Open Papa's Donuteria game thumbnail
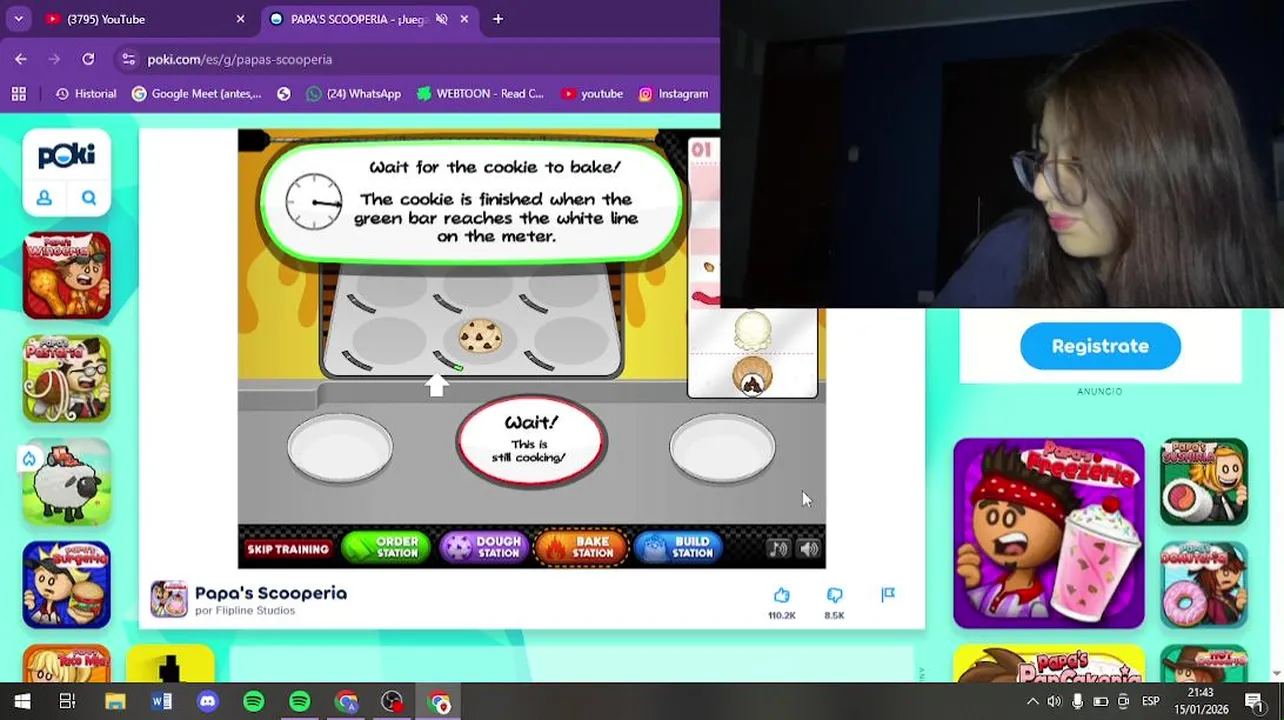Image resolution: width=1284 pixels, height=720 pixels. 1204,585
